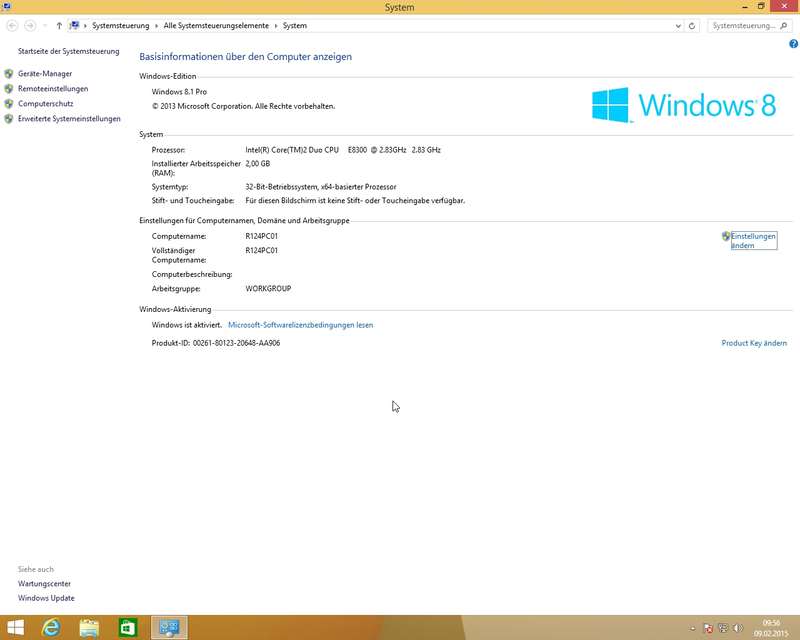Click the Windows Start button
This screenshot has width=800, height=640.
coord(15,628)
